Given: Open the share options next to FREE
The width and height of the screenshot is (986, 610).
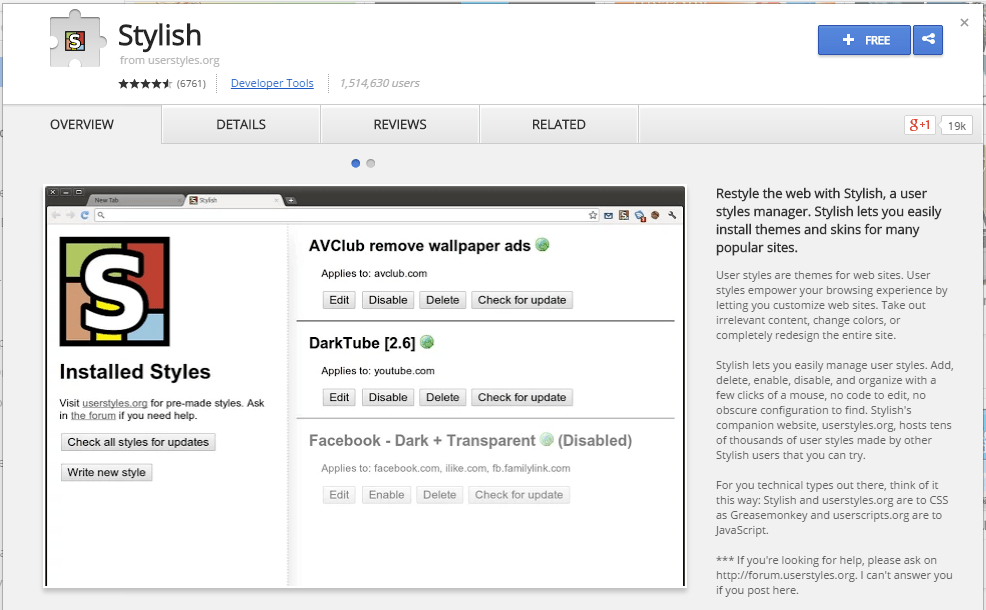Looking at the screenshot, I should coord(928,40).
